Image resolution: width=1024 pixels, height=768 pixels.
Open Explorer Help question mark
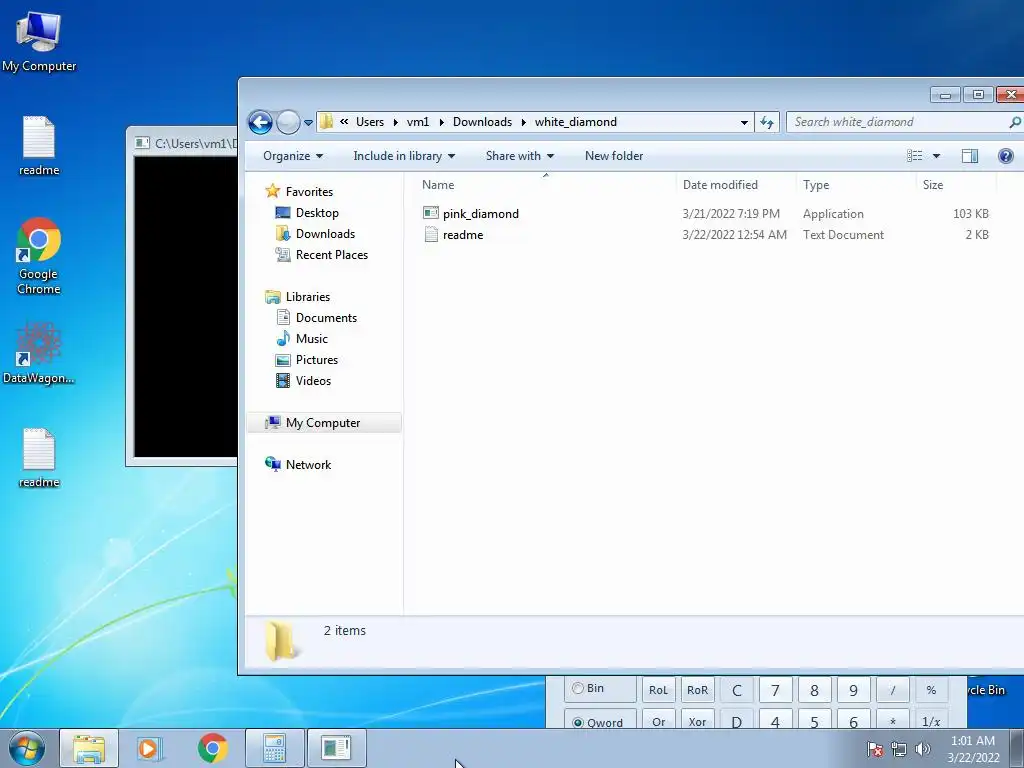click(x=1006, y=155)
